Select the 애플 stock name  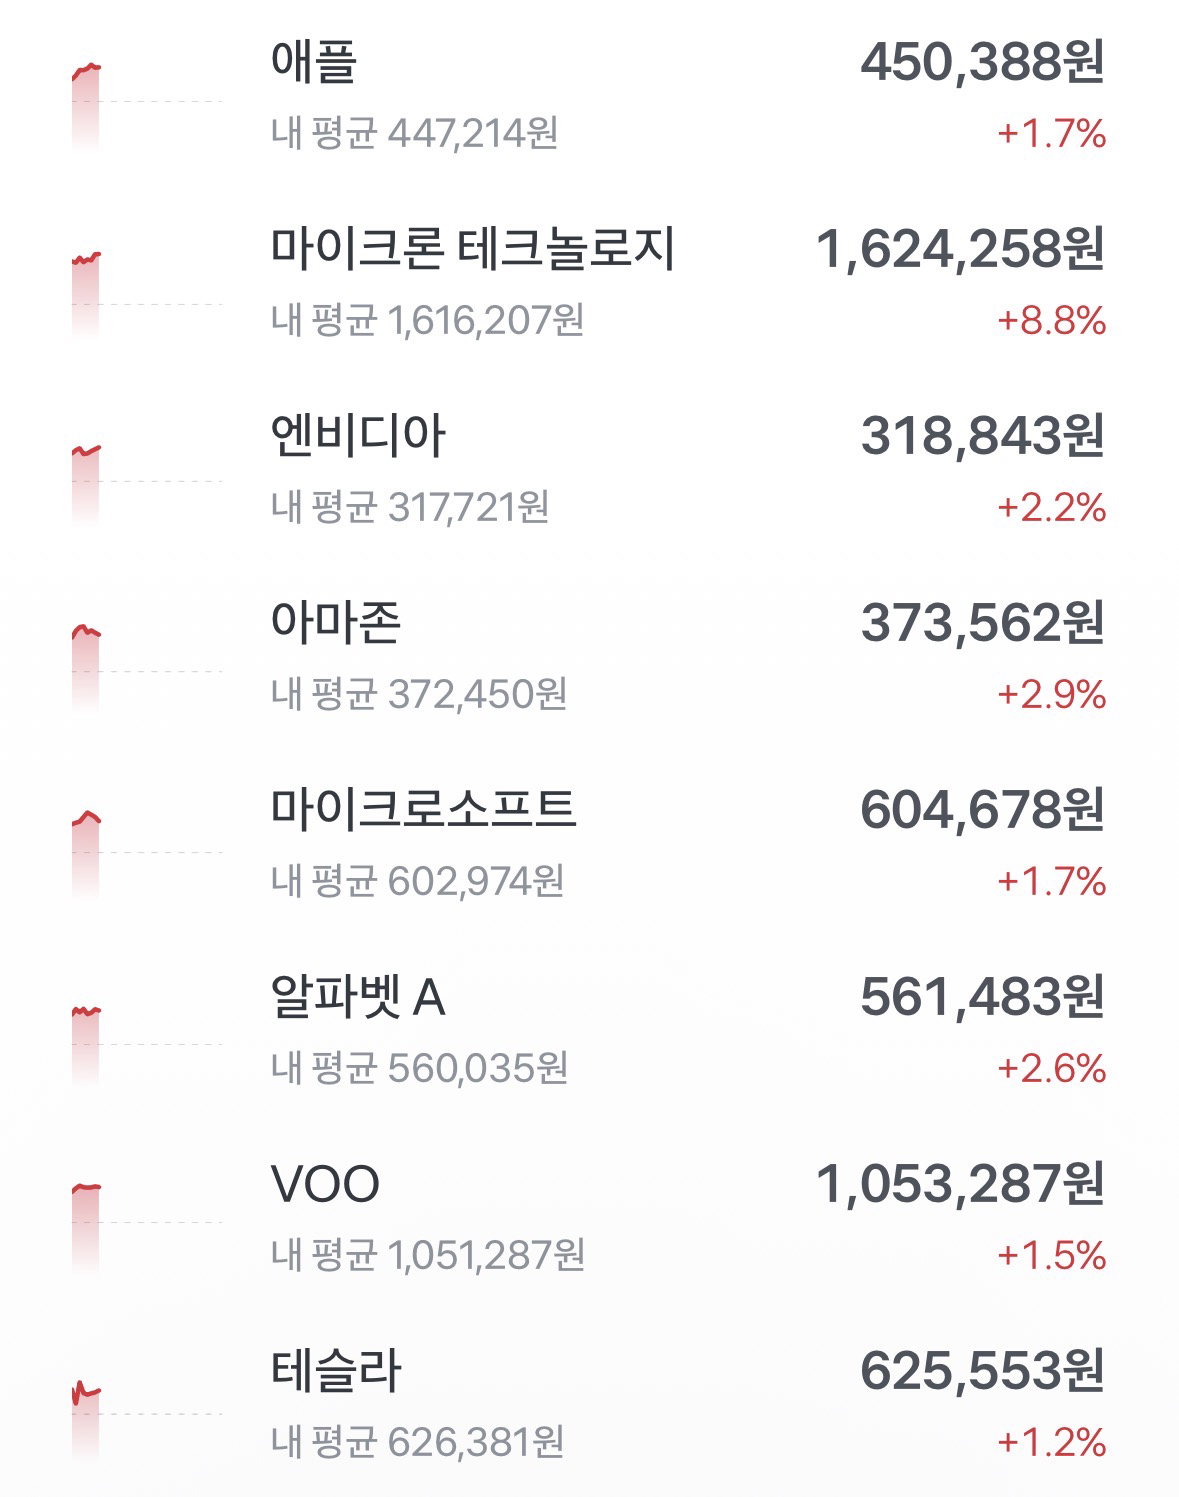pyautogui.click(x=314, y=62)
